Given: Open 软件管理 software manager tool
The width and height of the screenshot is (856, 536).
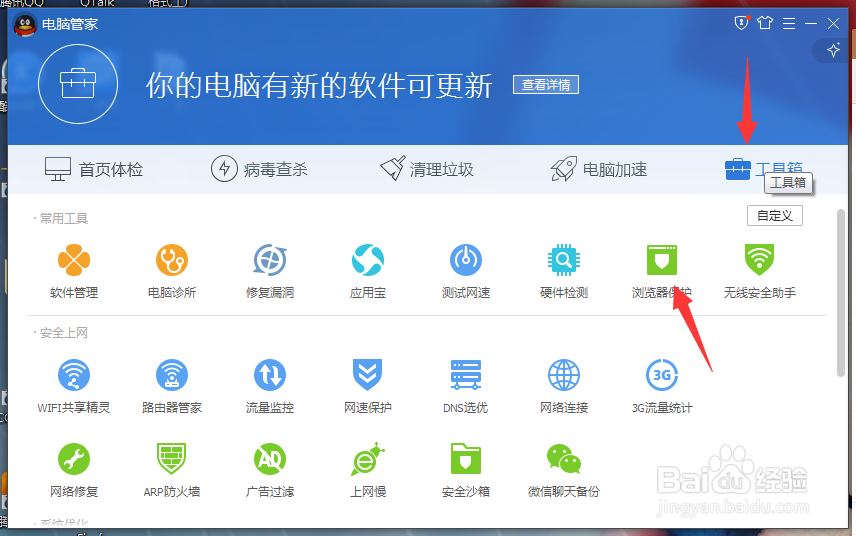Looking at the screenshot, I should point(74,271).
